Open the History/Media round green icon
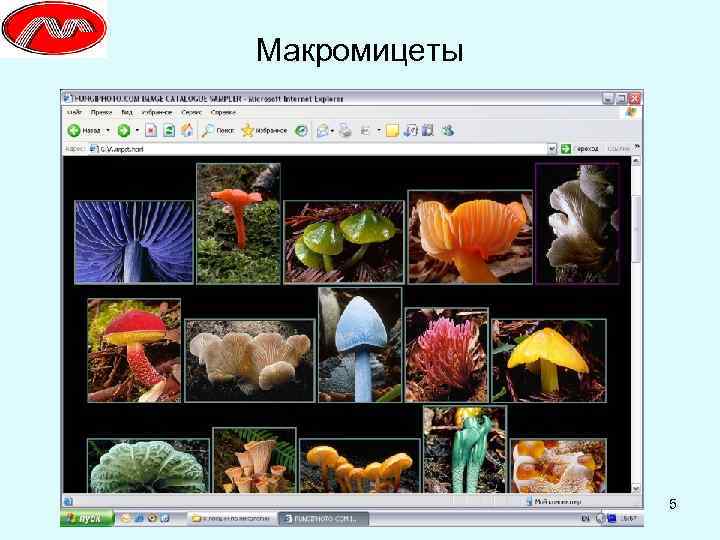The image size is (720, 540). coord(301,131)
